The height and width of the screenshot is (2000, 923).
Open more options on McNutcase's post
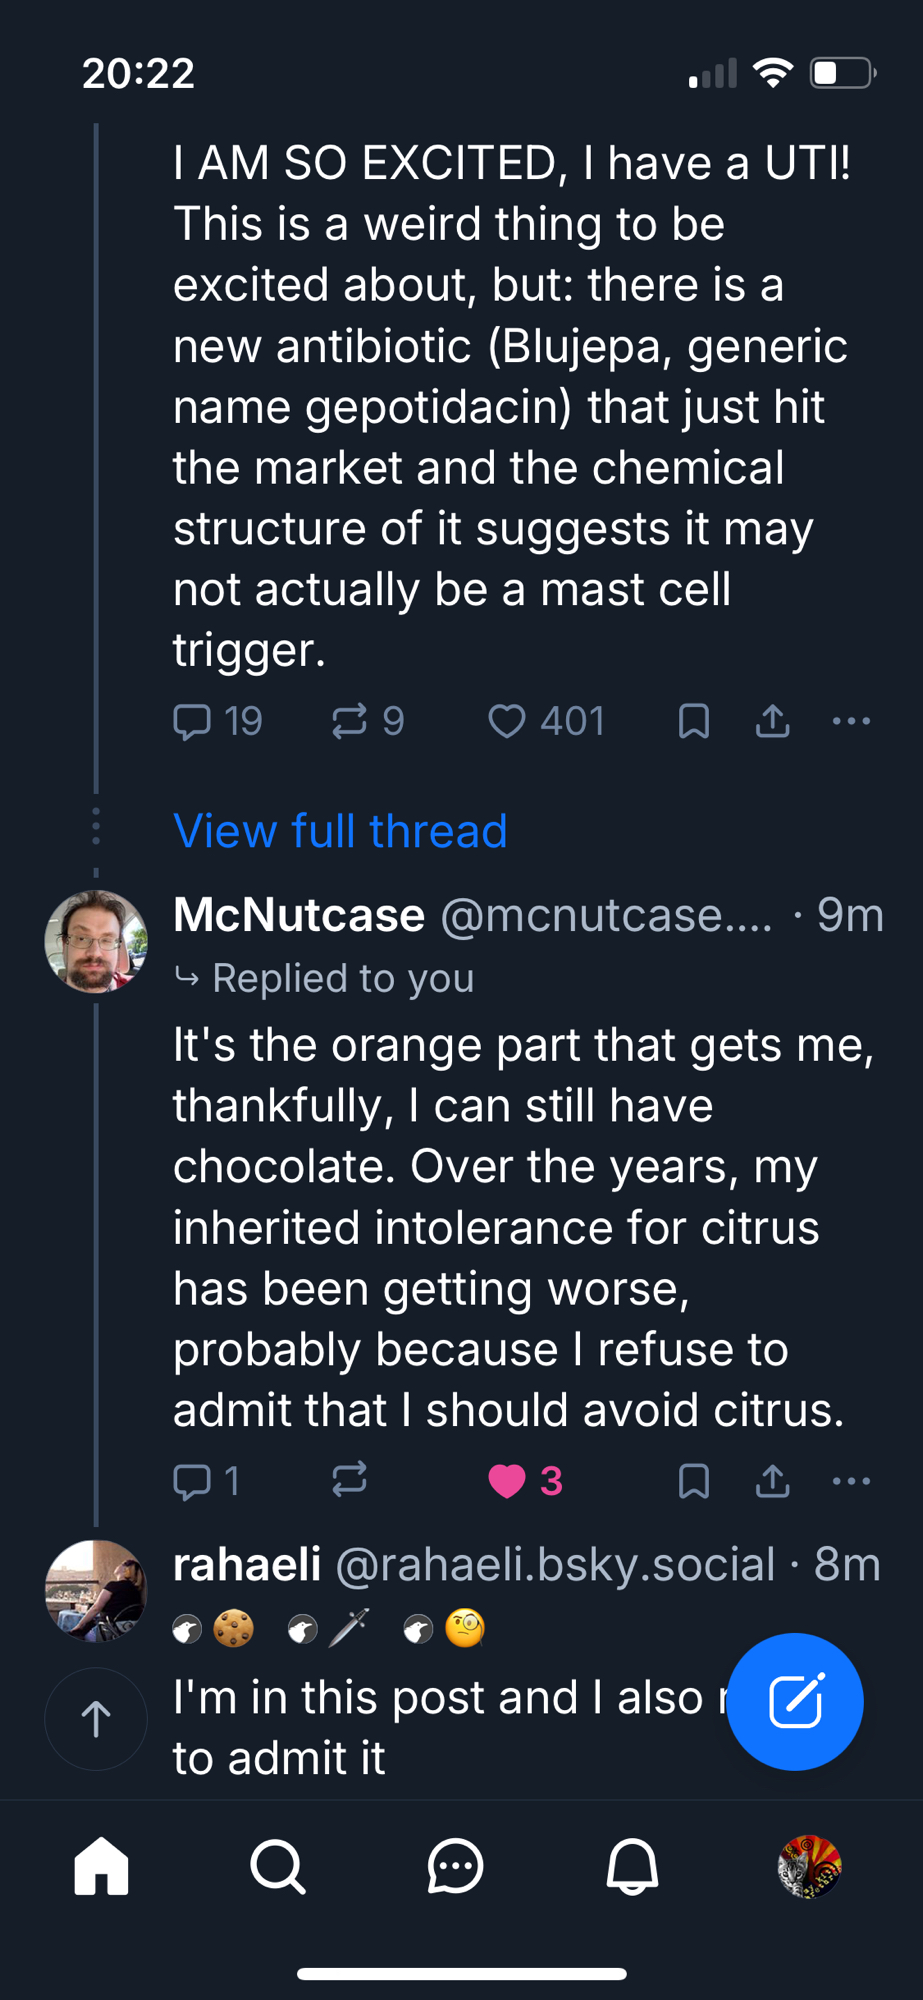[x=851, y=1481]
